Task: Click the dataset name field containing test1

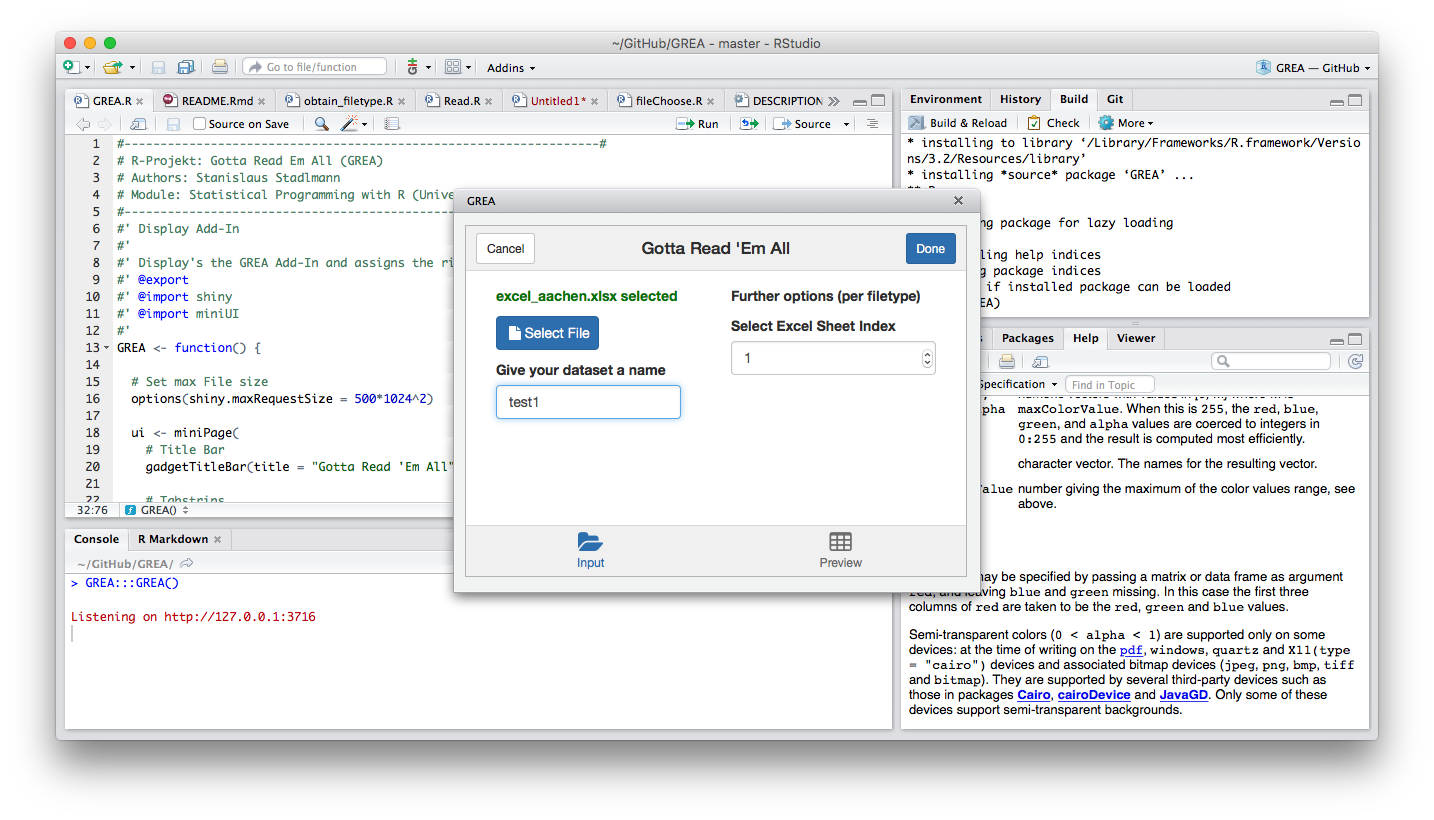Action: [x=588, y=402]
